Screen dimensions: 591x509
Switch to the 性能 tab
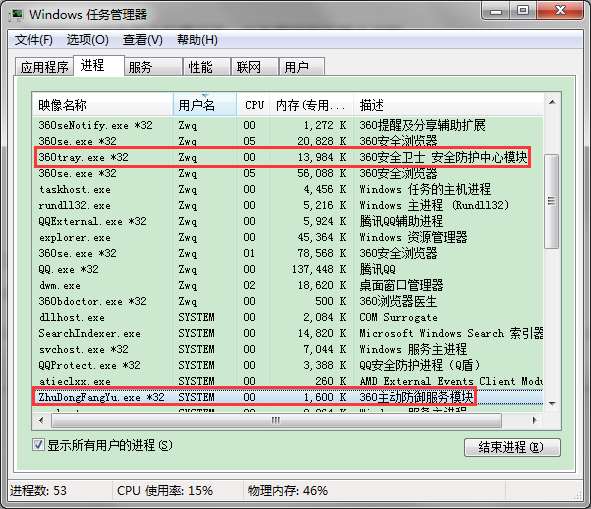click(x=207, y=67)
